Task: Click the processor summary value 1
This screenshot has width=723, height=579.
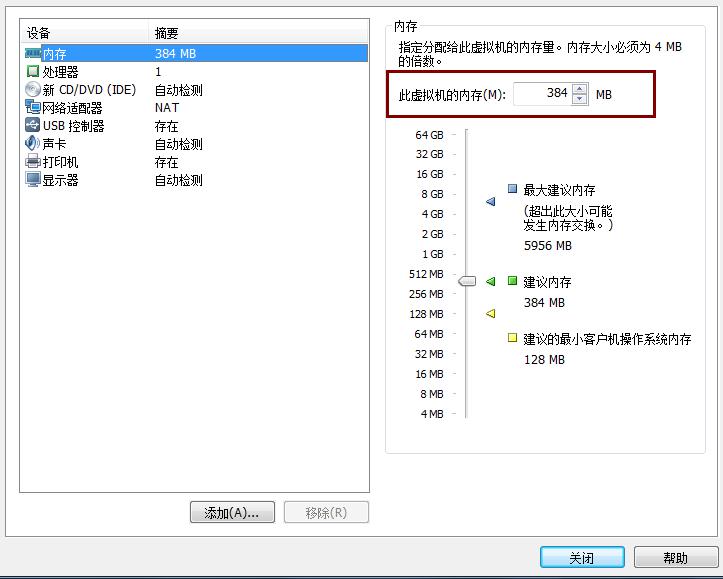Action: (x=158, y=71)
